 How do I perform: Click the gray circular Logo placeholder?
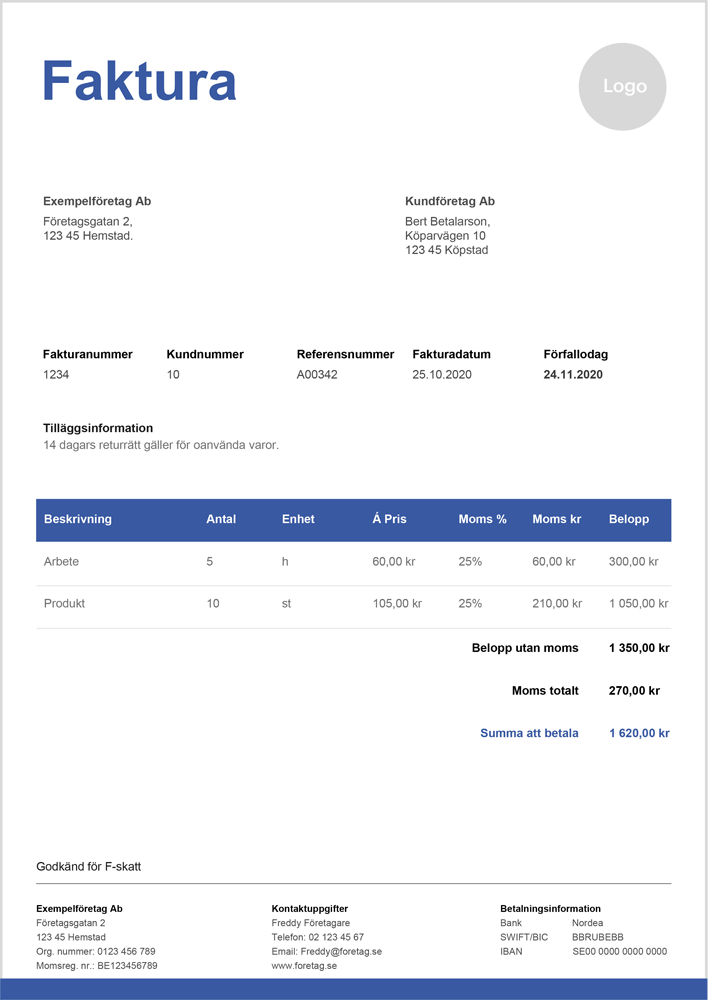pos(624,87)
